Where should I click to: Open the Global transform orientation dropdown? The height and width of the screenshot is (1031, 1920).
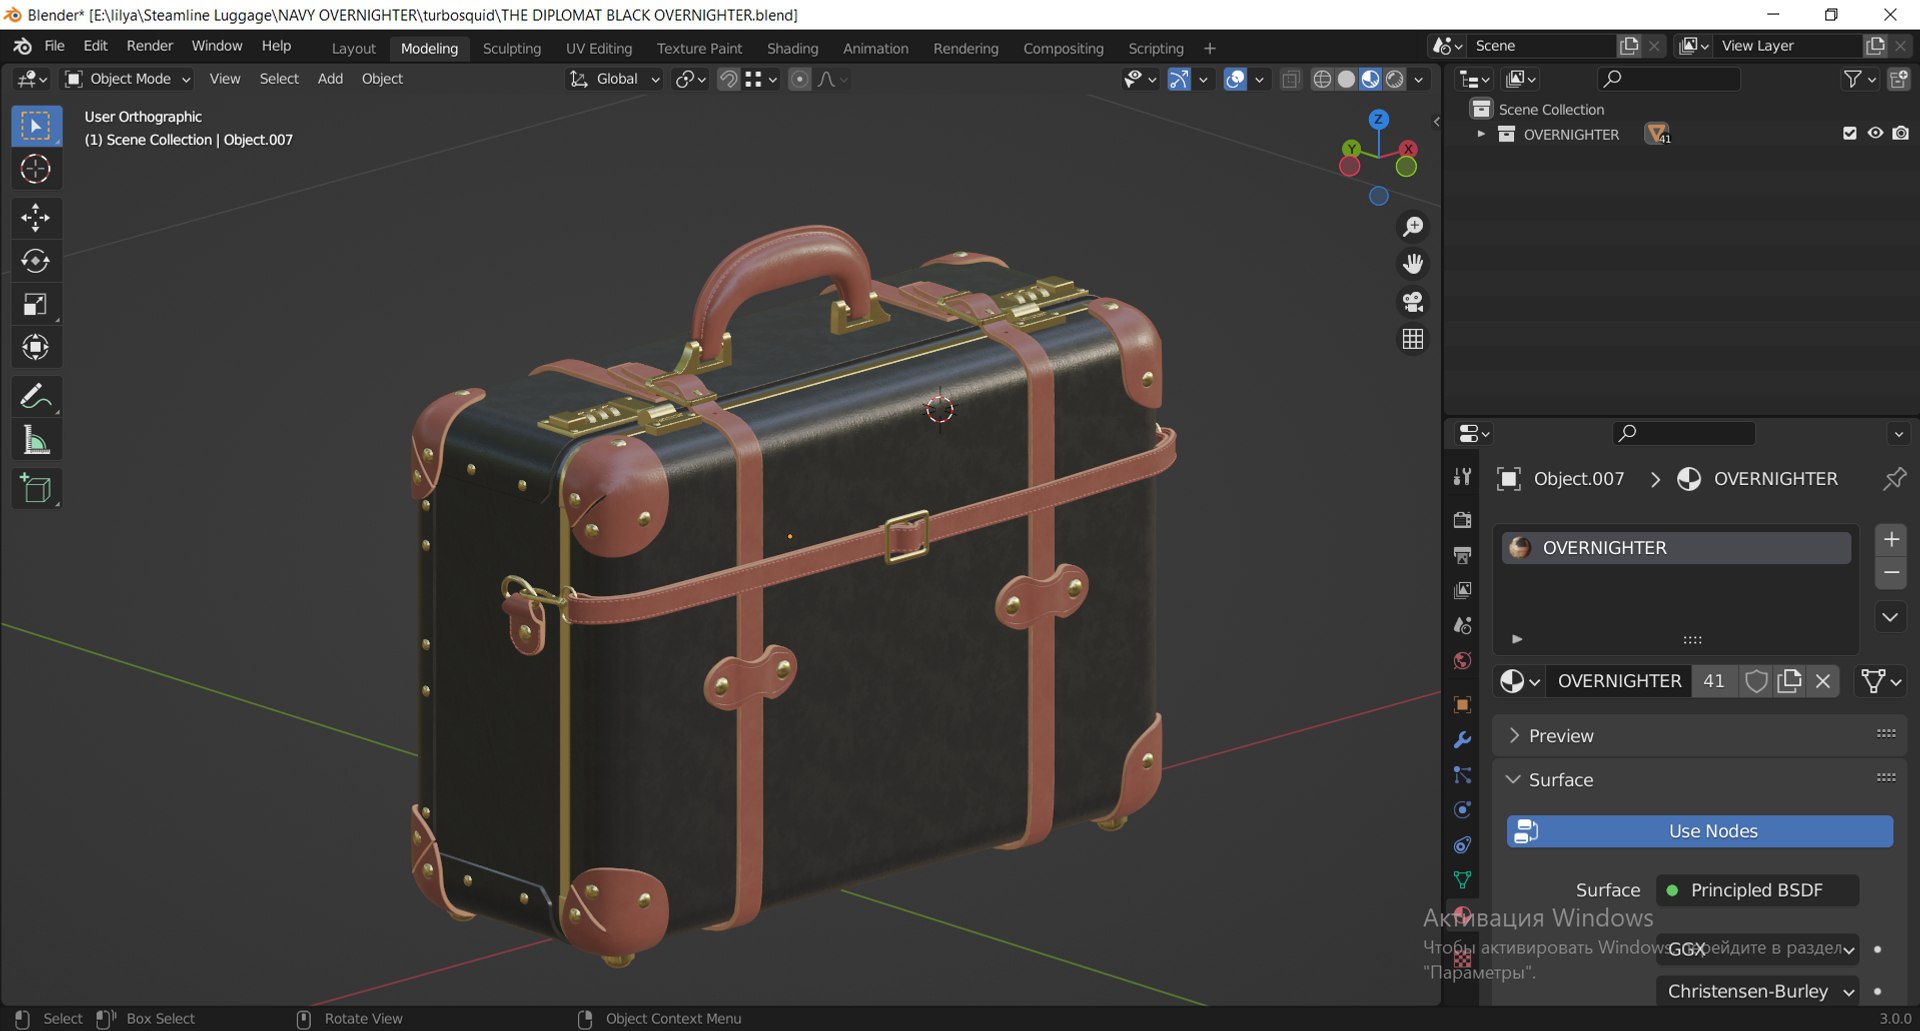pyautogui.click(x=615, y=79)
